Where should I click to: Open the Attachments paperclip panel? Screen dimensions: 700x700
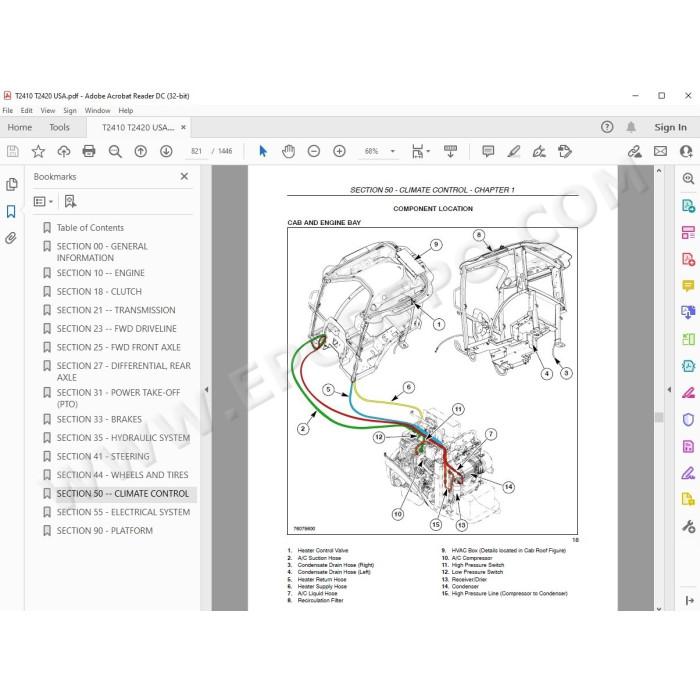(11, 238)
